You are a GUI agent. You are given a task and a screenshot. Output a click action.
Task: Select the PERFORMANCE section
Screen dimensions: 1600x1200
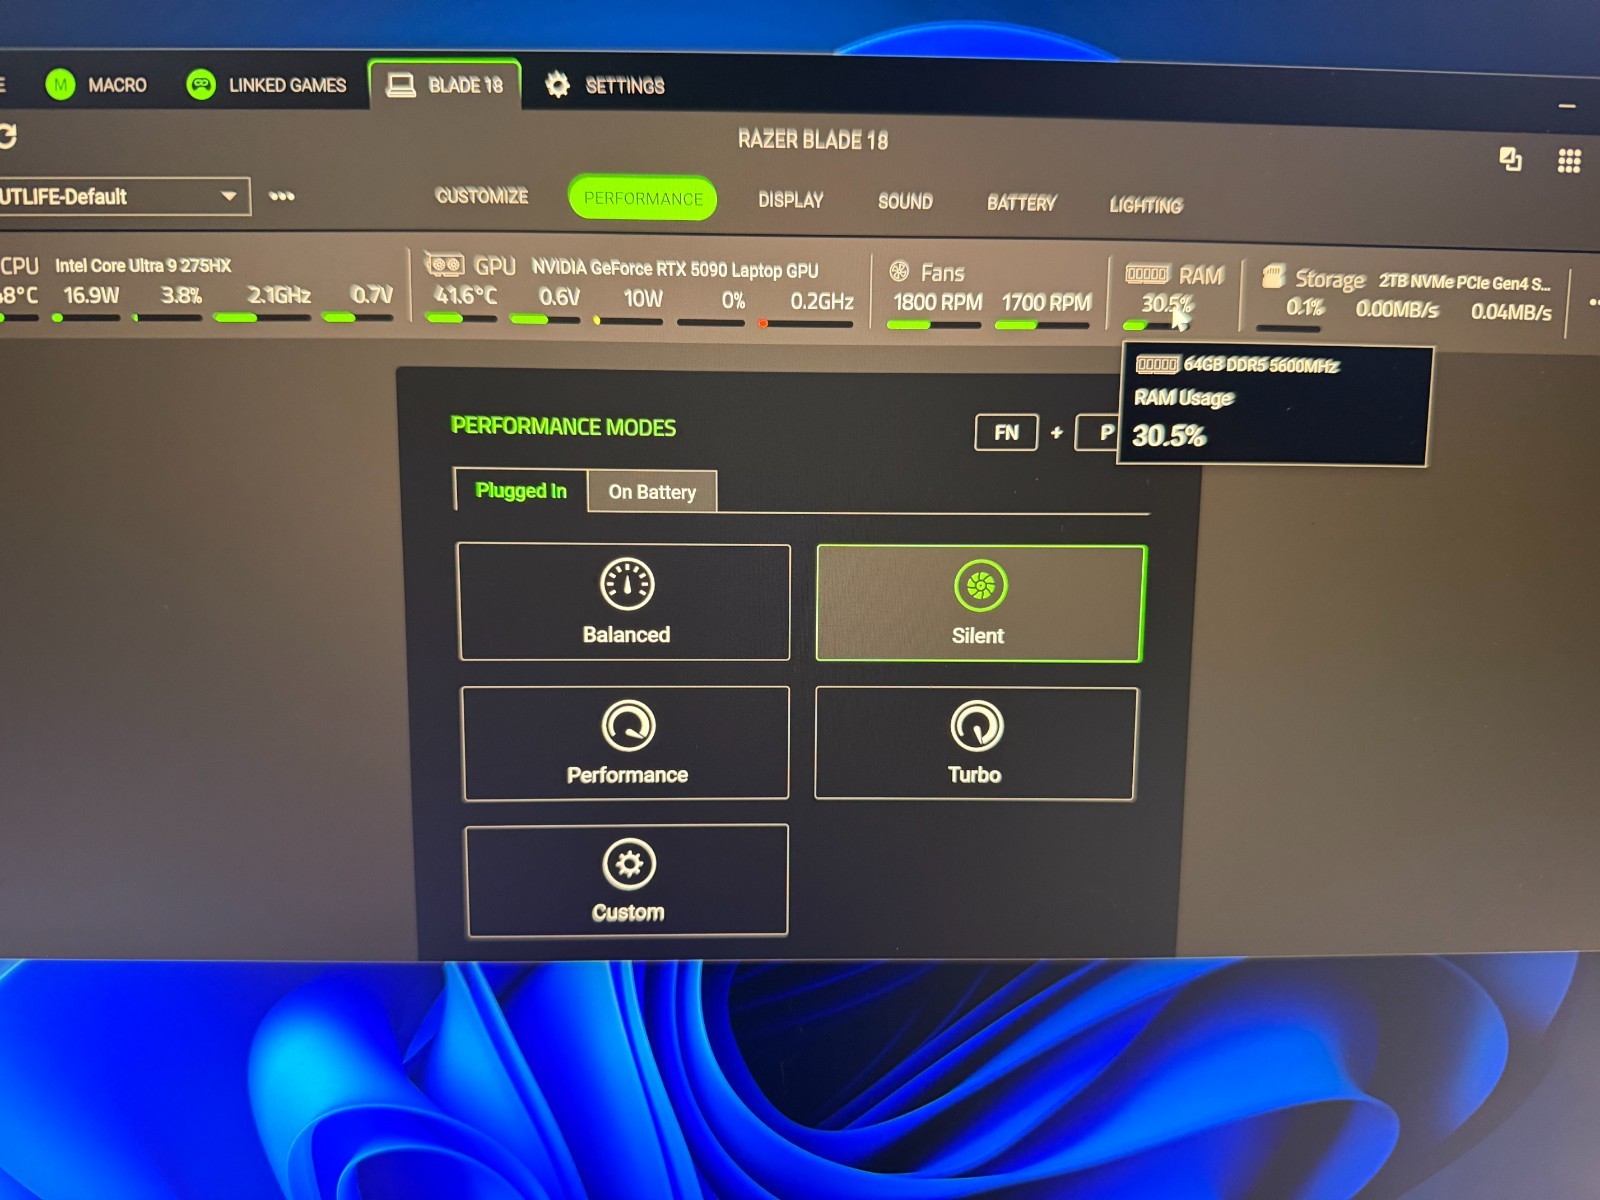tap(643, 198)
